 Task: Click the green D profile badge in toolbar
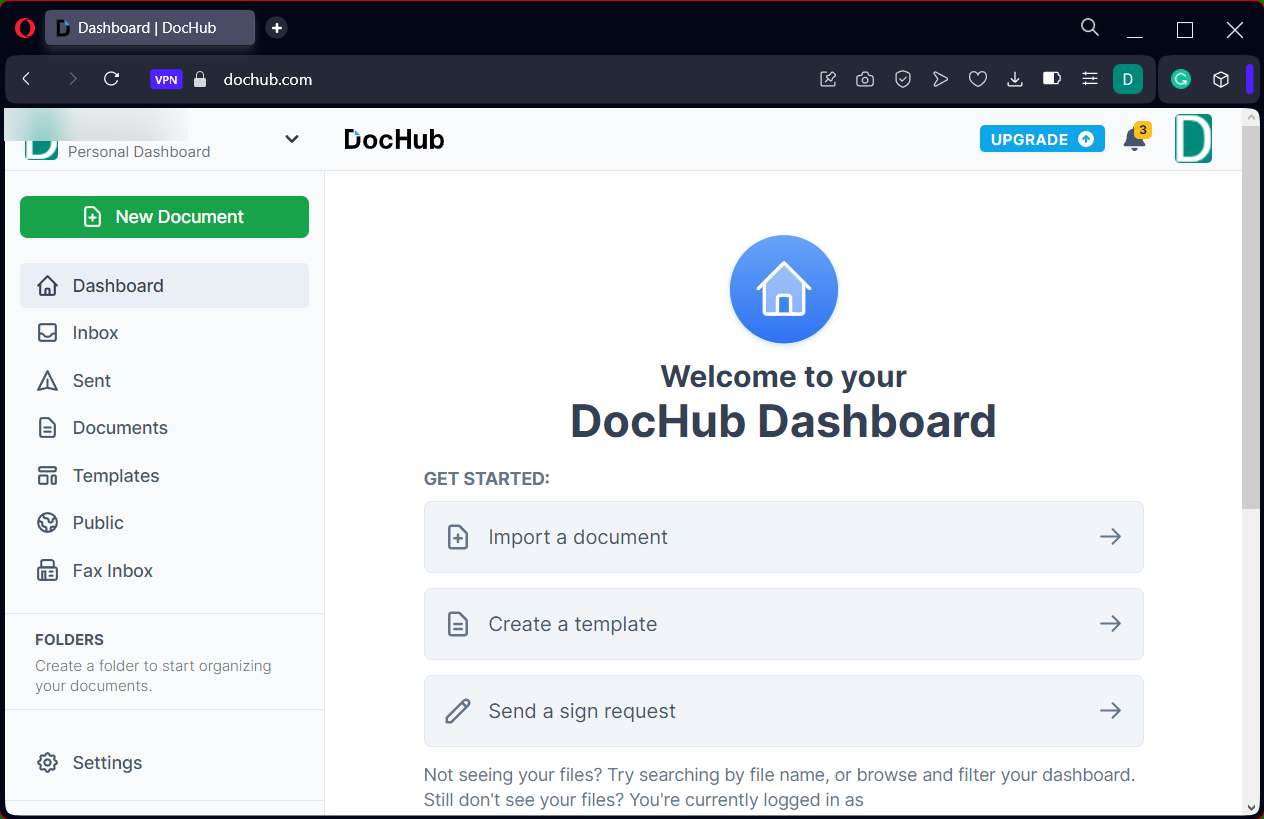click(1128, 79)
